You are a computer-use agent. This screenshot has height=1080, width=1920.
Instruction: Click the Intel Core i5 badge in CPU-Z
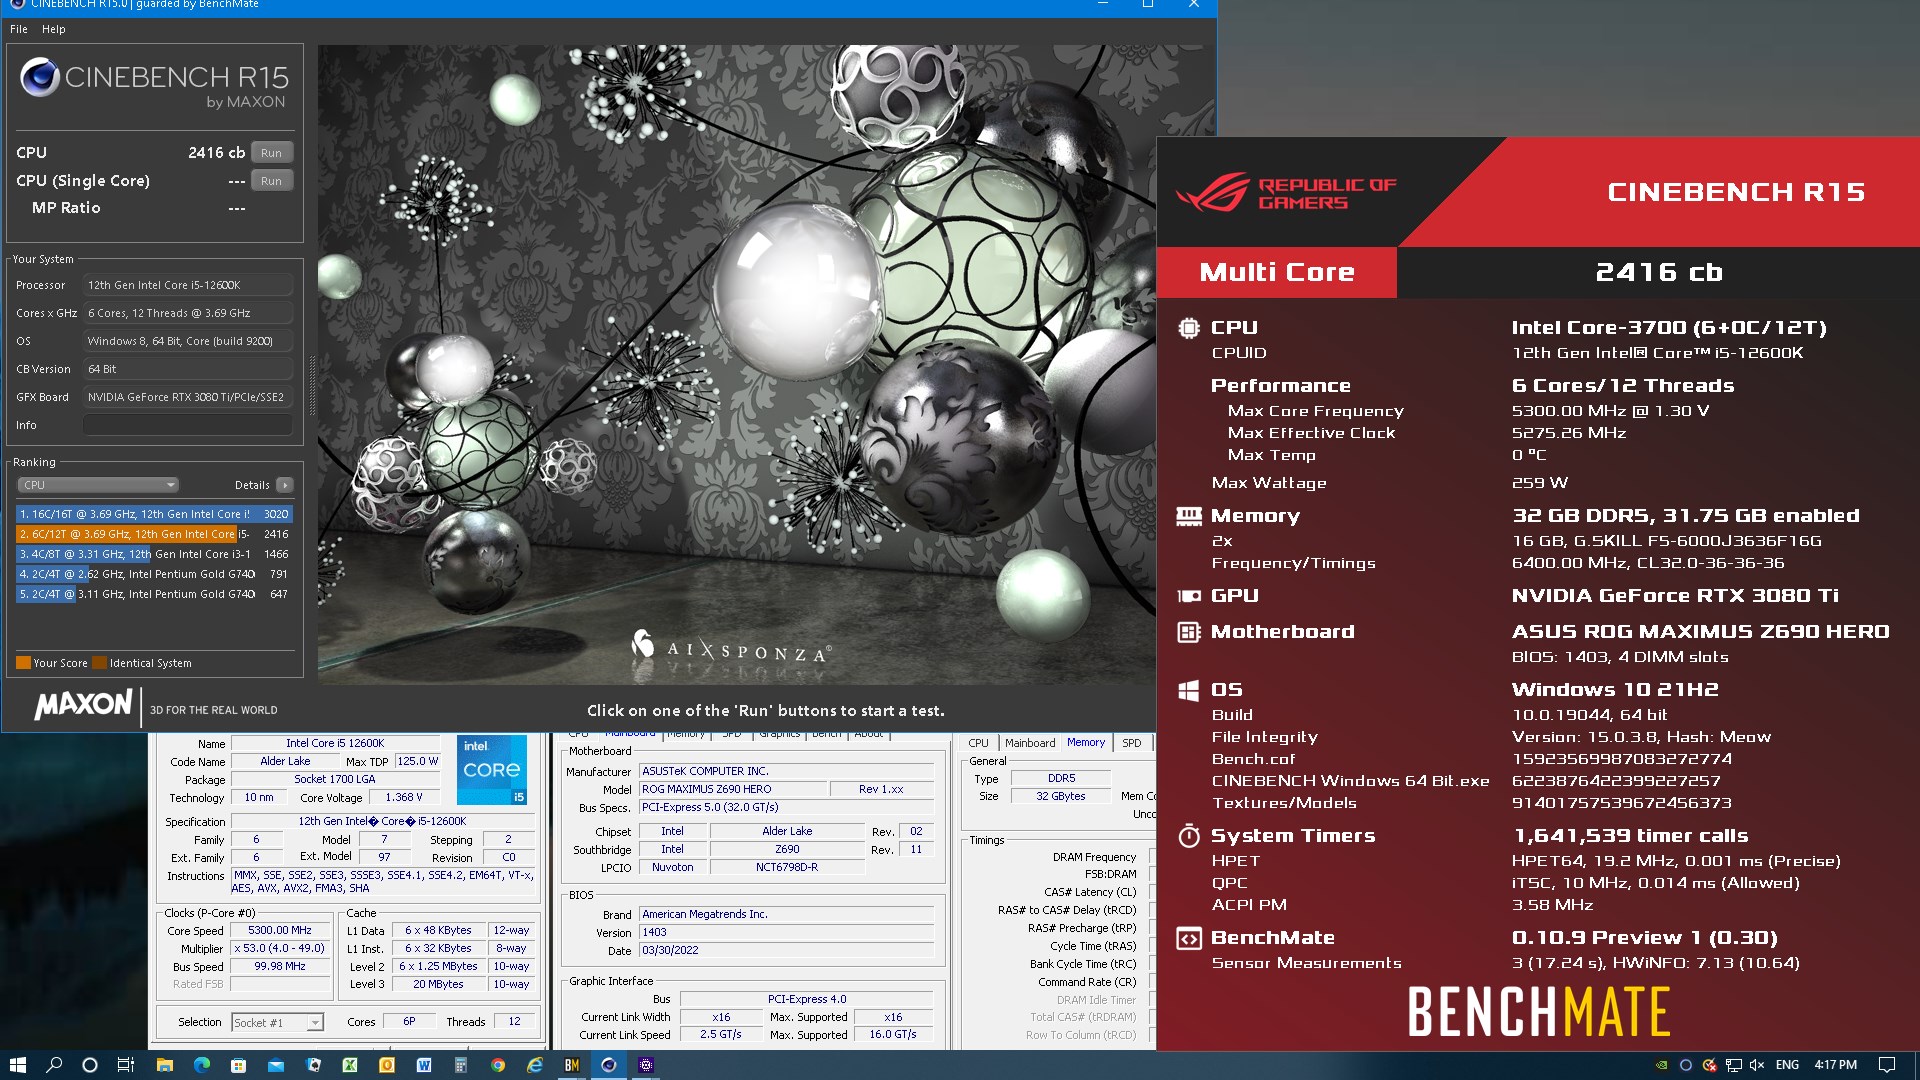coord(492,770)
